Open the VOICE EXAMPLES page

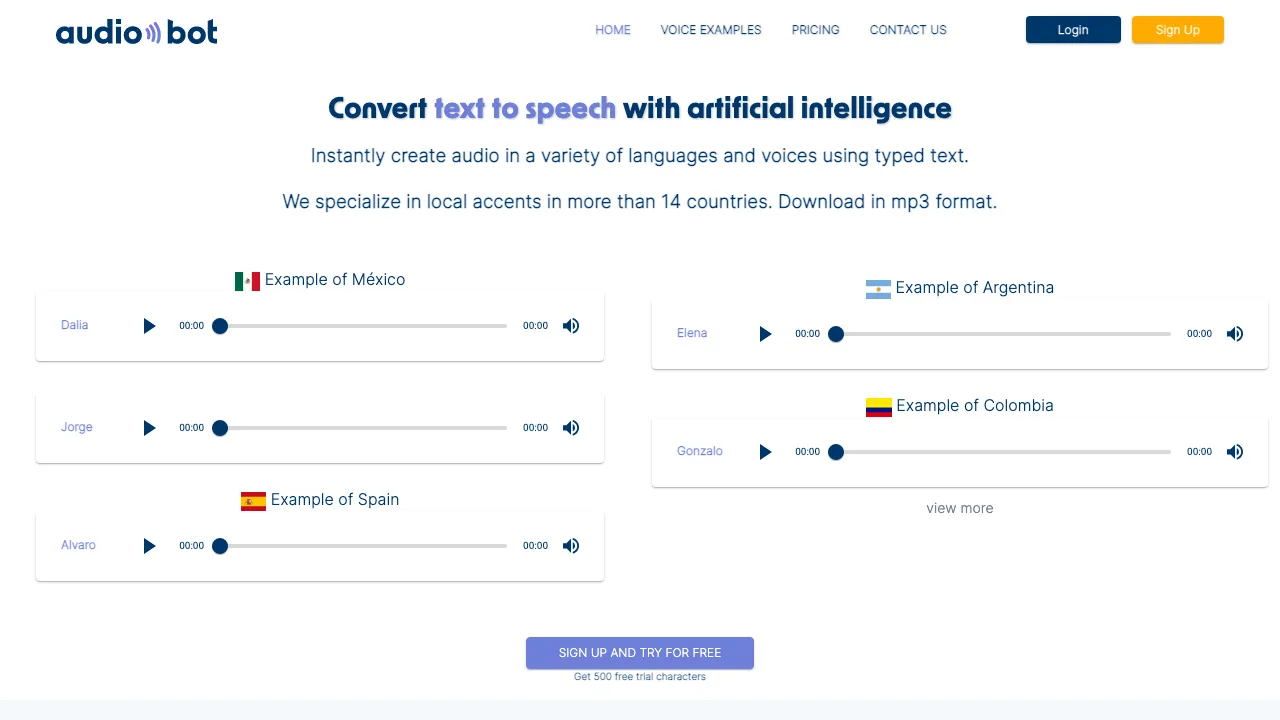[x=711, y=30]
